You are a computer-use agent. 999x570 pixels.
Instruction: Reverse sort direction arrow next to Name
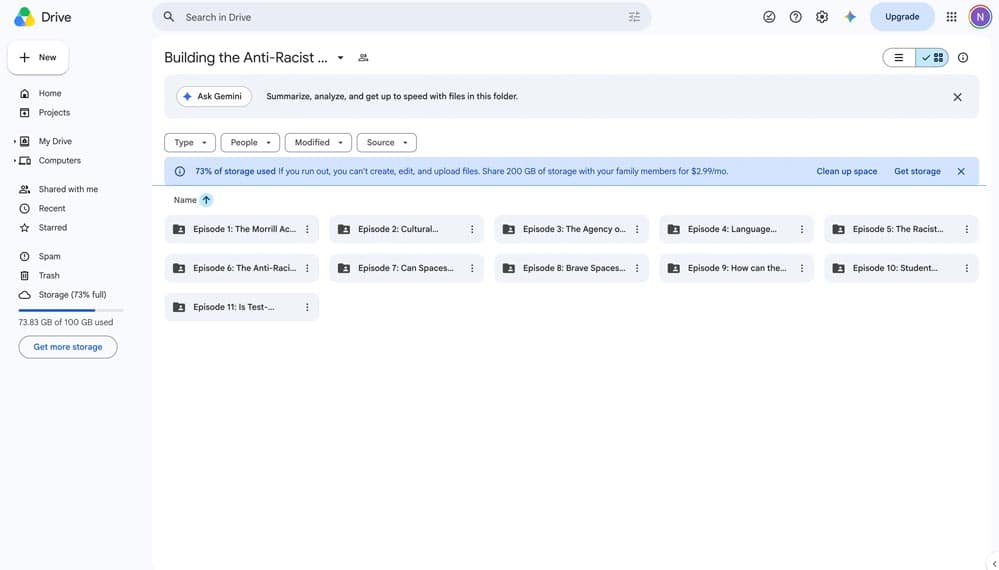206,200
